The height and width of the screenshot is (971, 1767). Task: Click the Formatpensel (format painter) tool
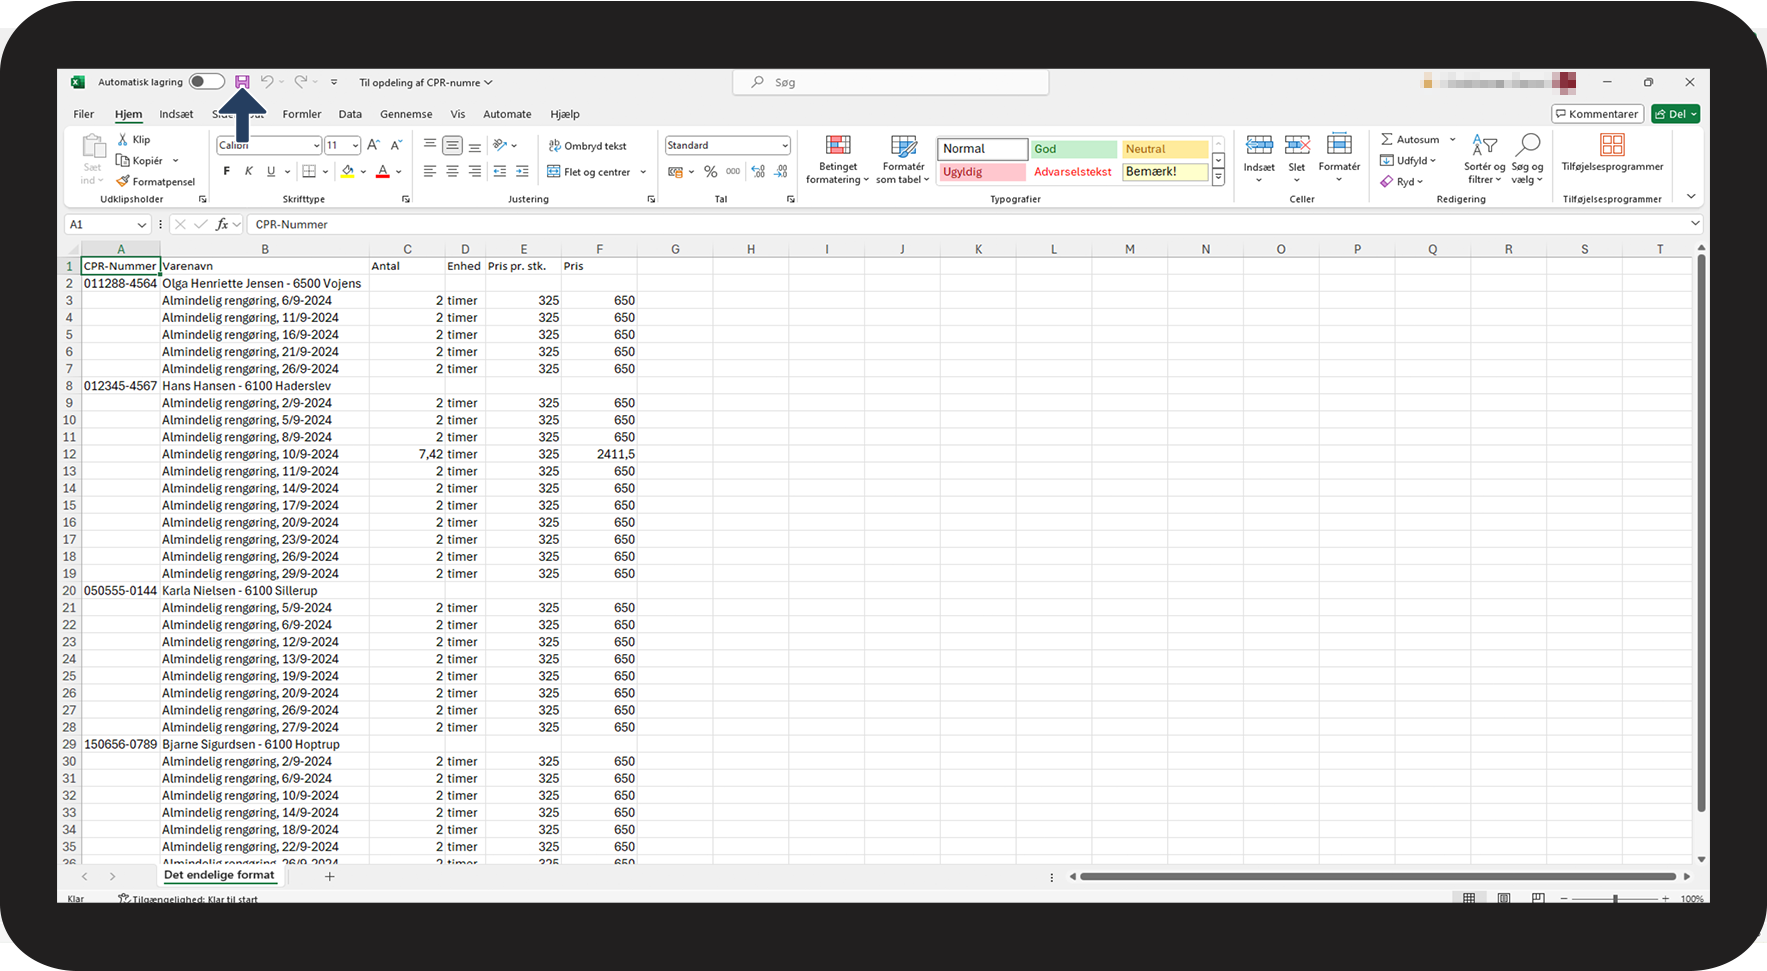pos(156,182)
